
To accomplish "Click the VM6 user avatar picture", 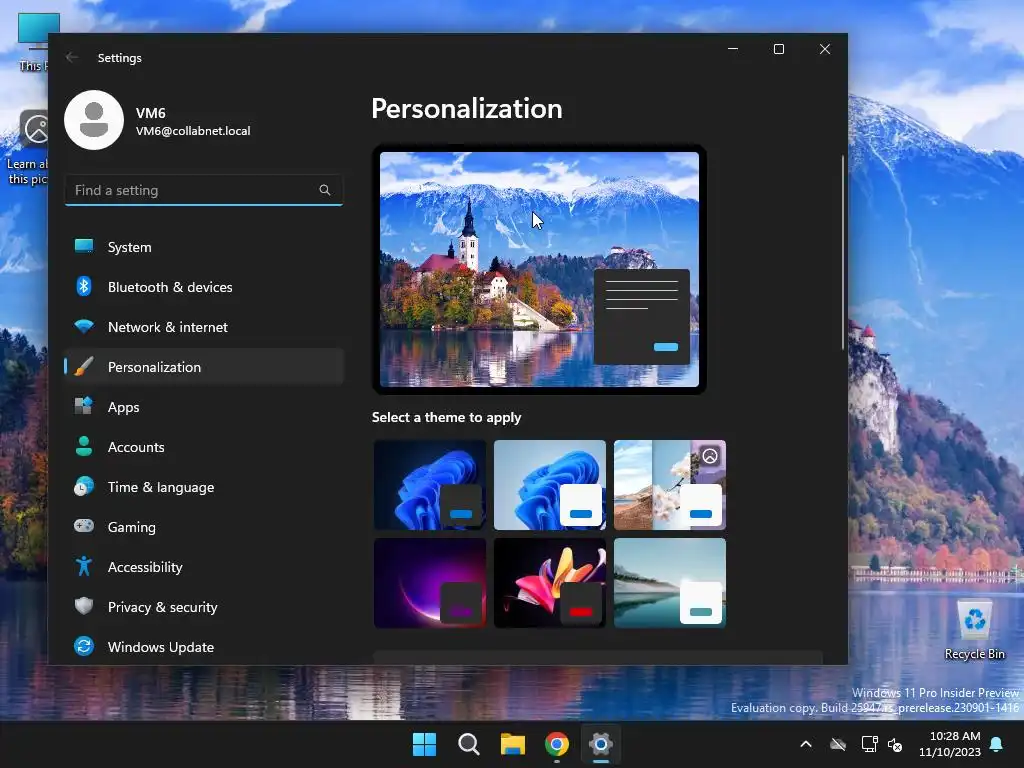I will pos(94,120).
